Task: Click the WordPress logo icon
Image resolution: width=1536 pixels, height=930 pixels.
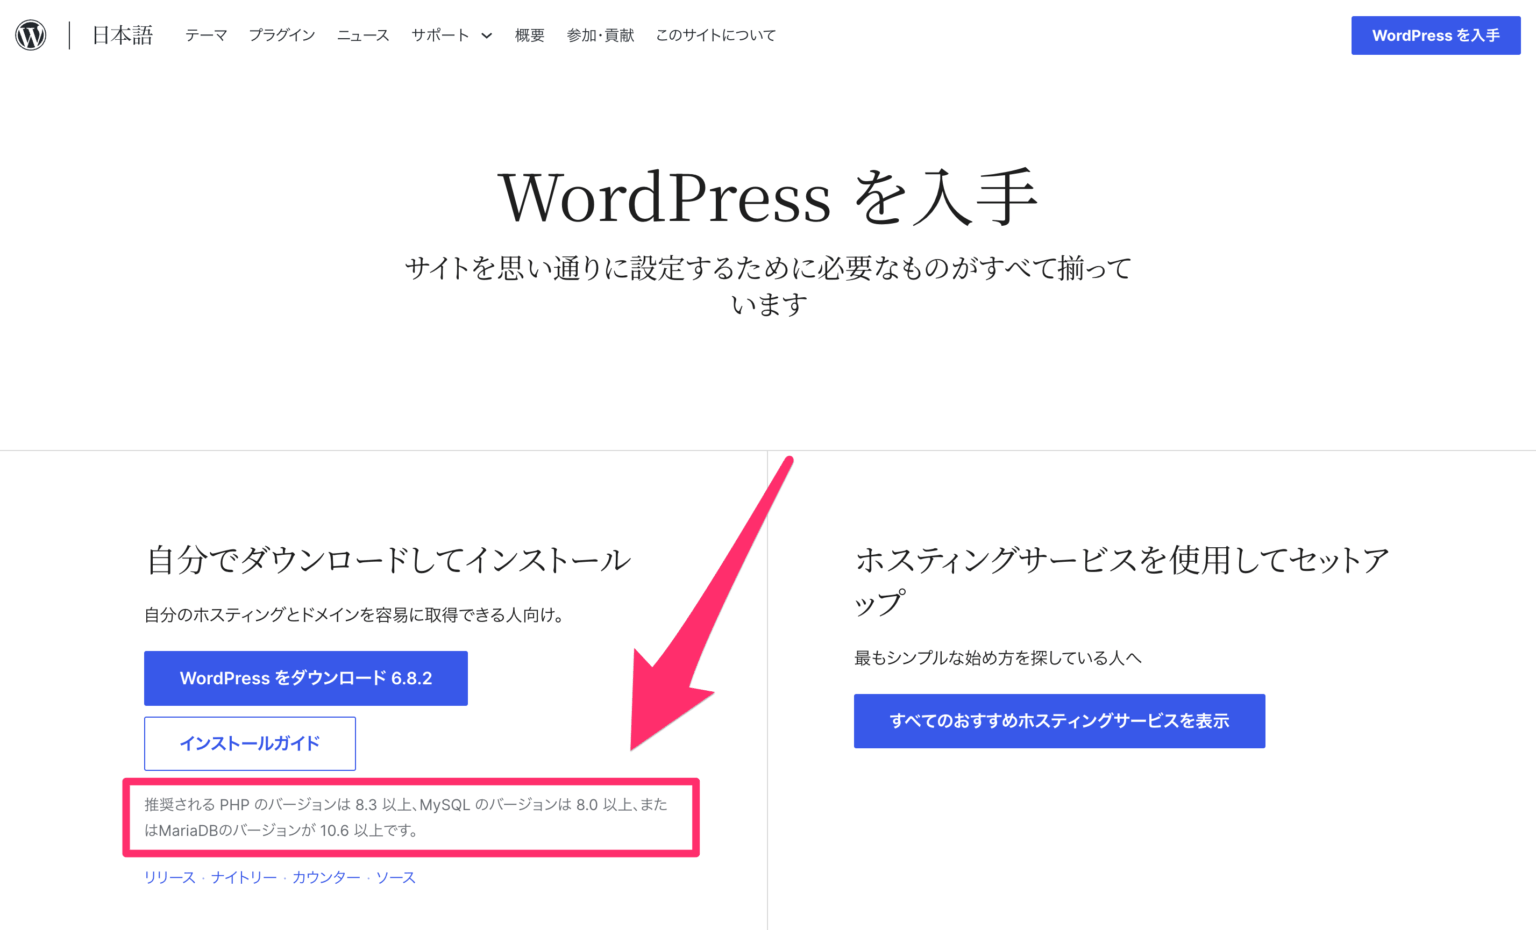Action: point(30,34)
